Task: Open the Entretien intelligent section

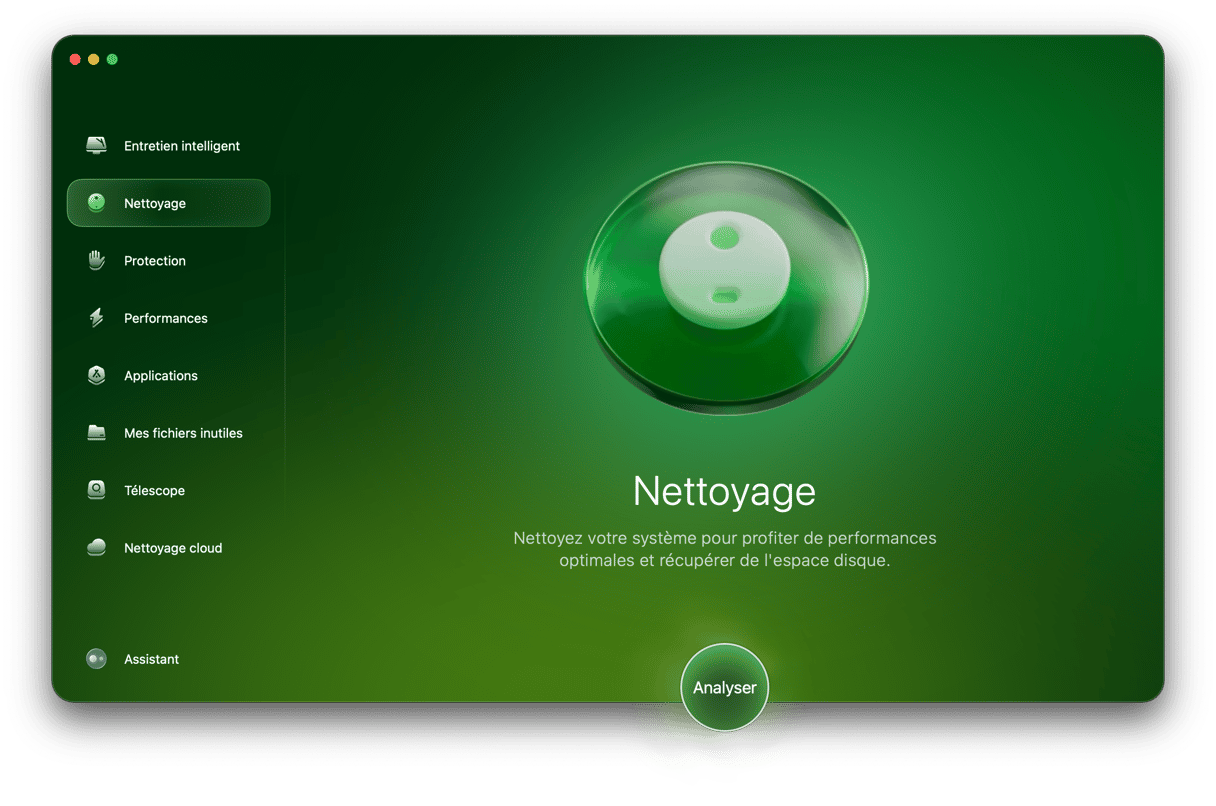Action: point(168,146)
